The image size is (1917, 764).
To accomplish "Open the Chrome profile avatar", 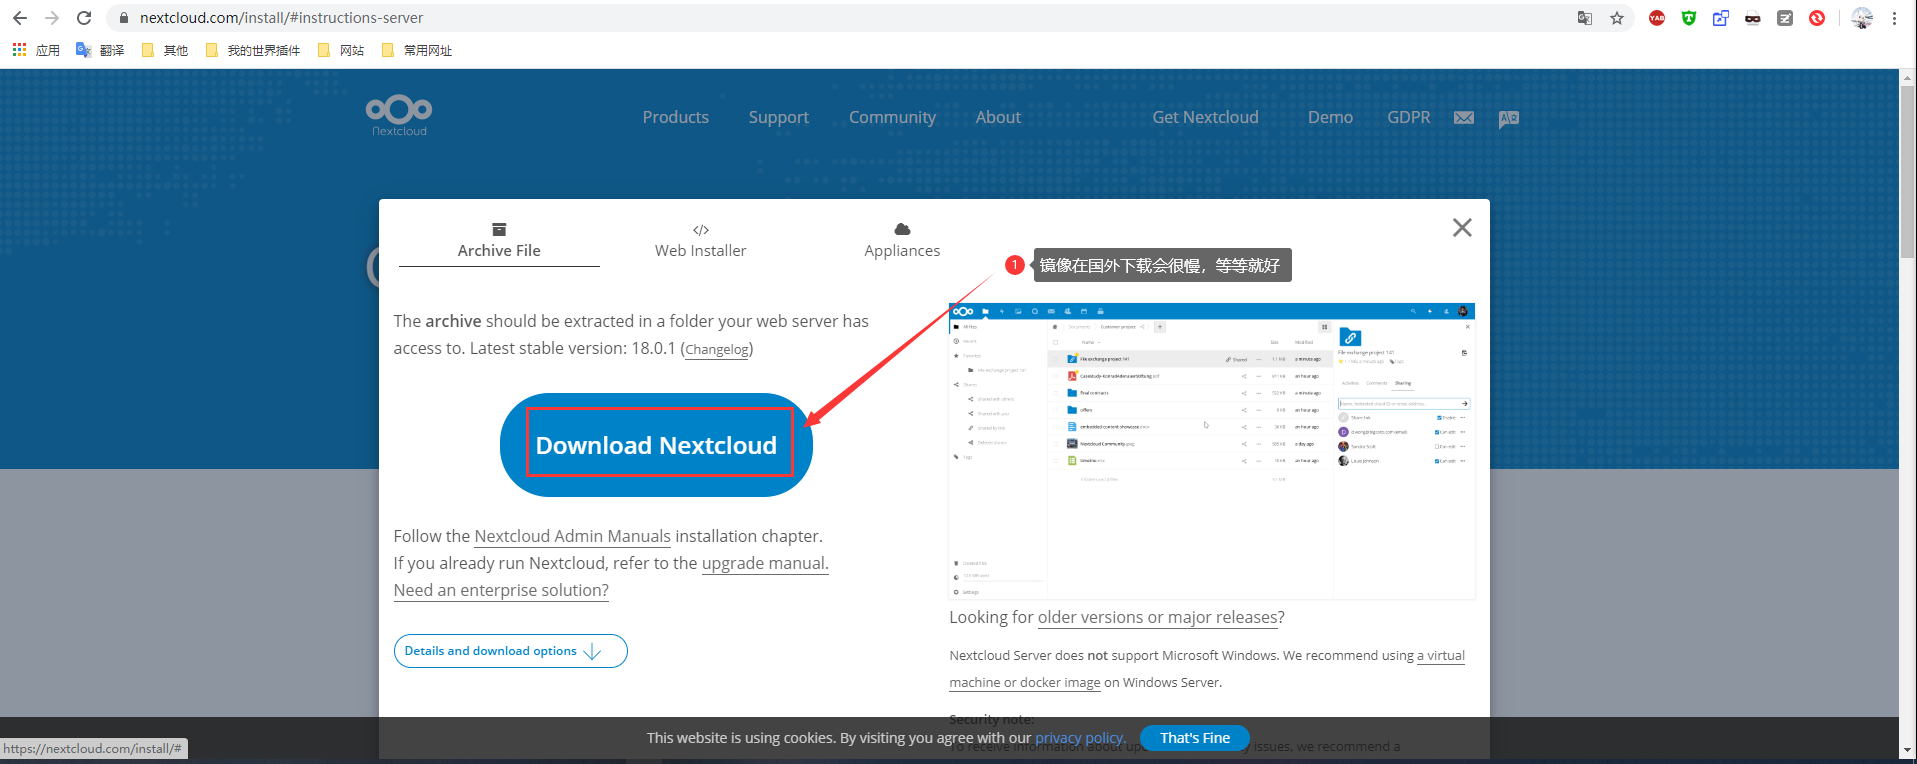I will [x=1862, y=18].
